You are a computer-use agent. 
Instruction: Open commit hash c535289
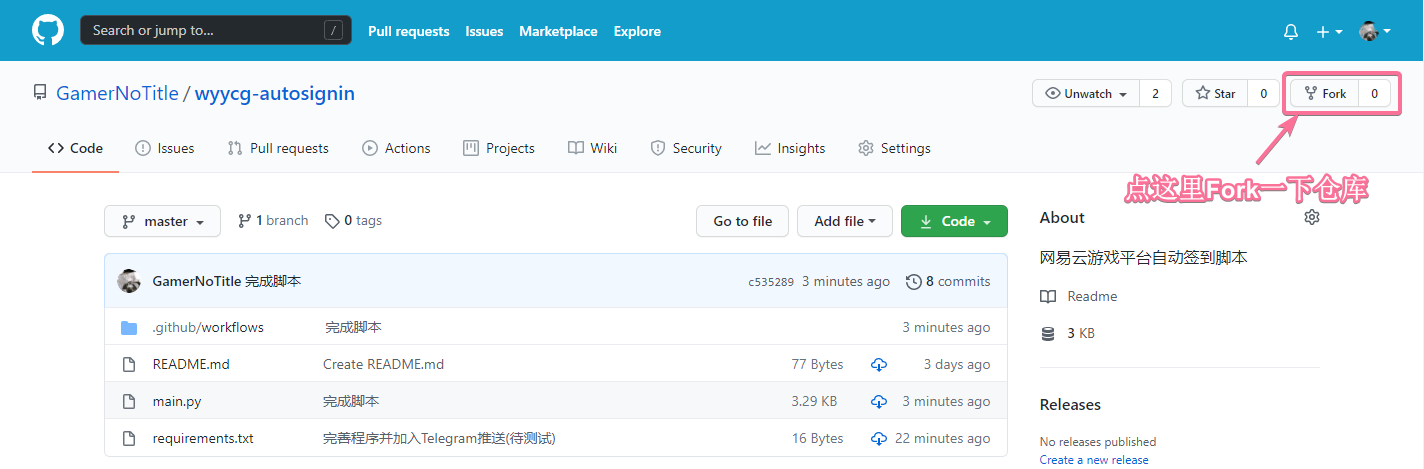pyautogui.click(x=771, y=282)
